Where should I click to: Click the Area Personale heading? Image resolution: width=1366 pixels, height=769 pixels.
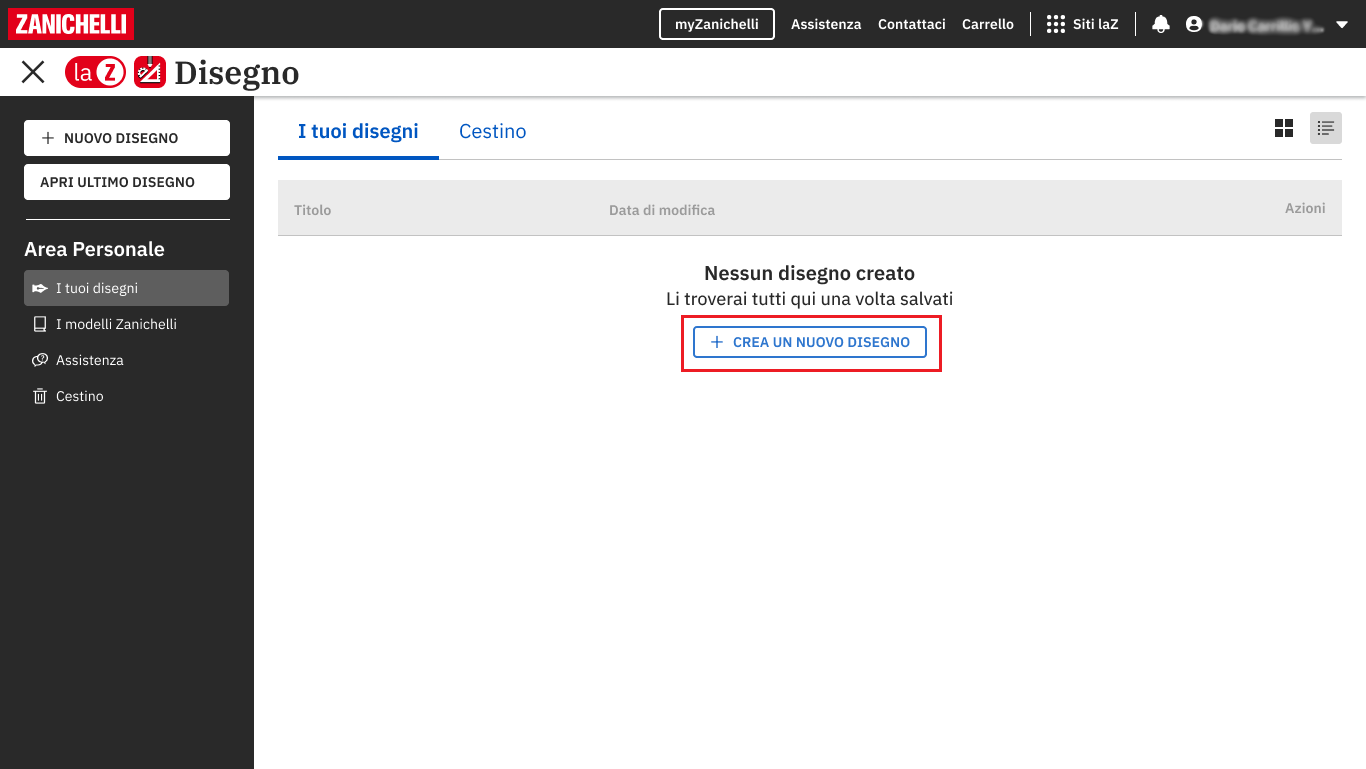coord(94,249)
